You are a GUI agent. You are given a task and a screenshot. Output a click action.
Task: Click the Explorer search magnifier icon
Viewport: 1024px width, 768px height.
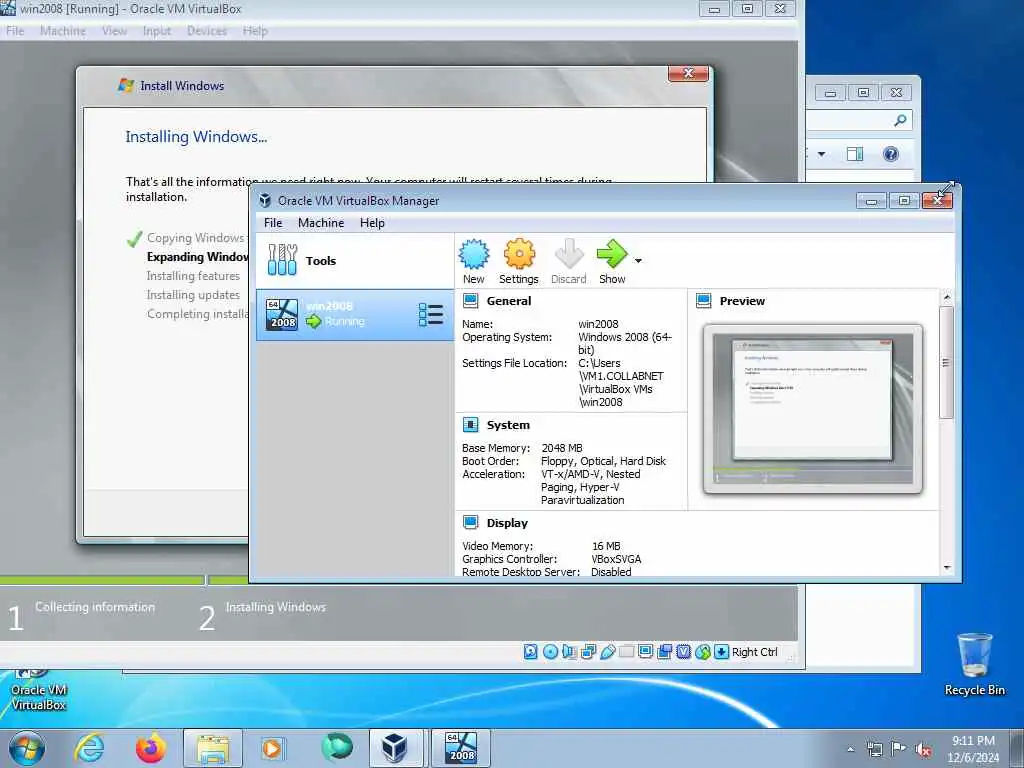[x=900, y=120]
